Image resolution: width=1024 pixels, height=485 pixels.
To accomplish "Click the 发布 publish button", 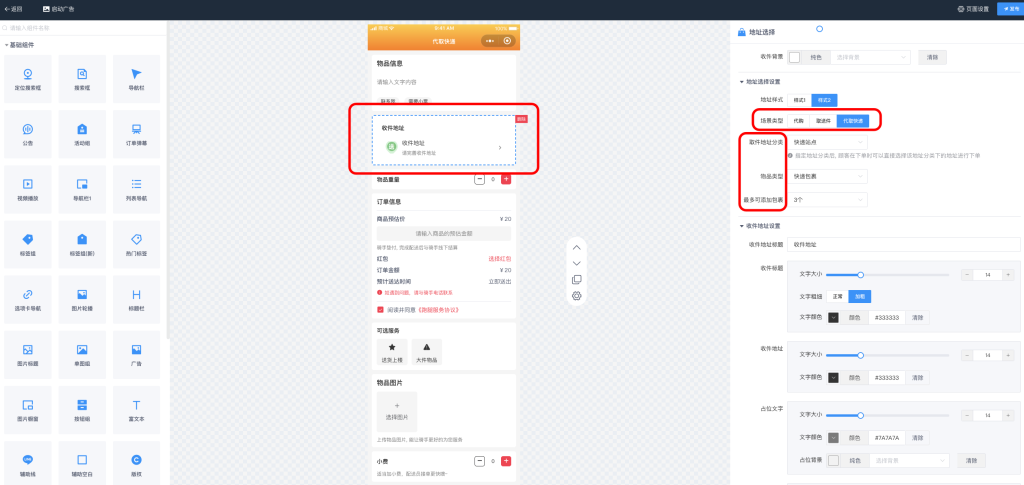I will [x=1008, y=9].
